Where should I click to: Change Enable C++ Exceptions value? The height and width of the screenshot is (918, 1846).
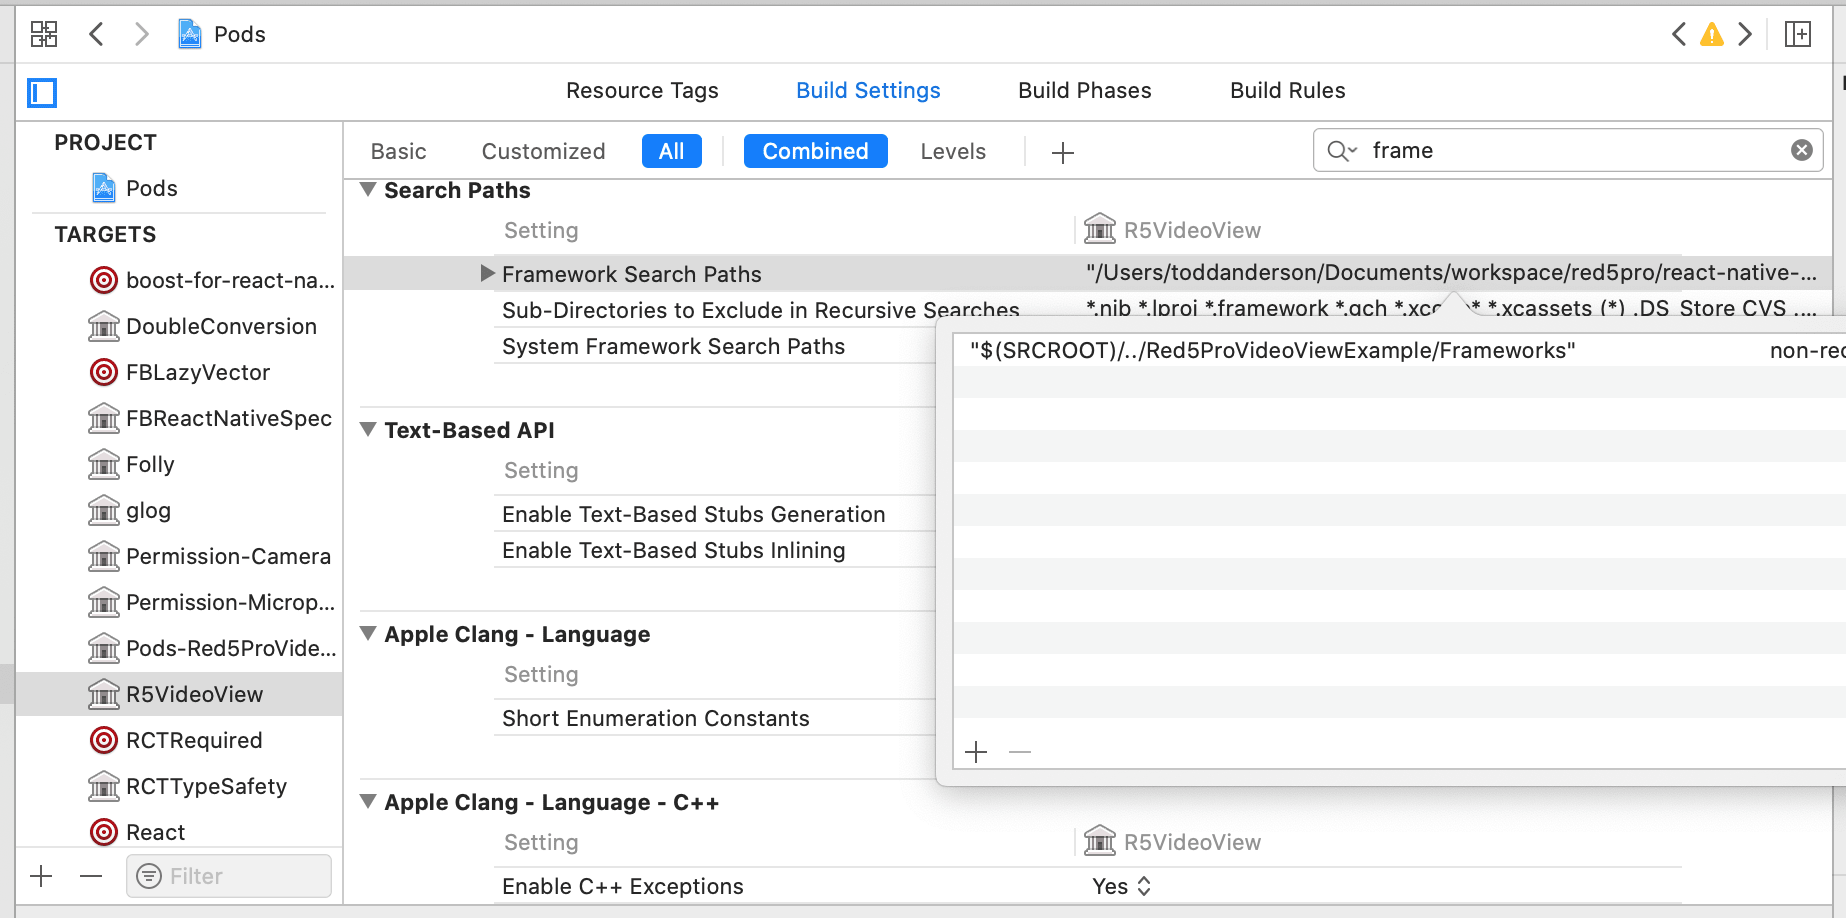click(1122, 886)
